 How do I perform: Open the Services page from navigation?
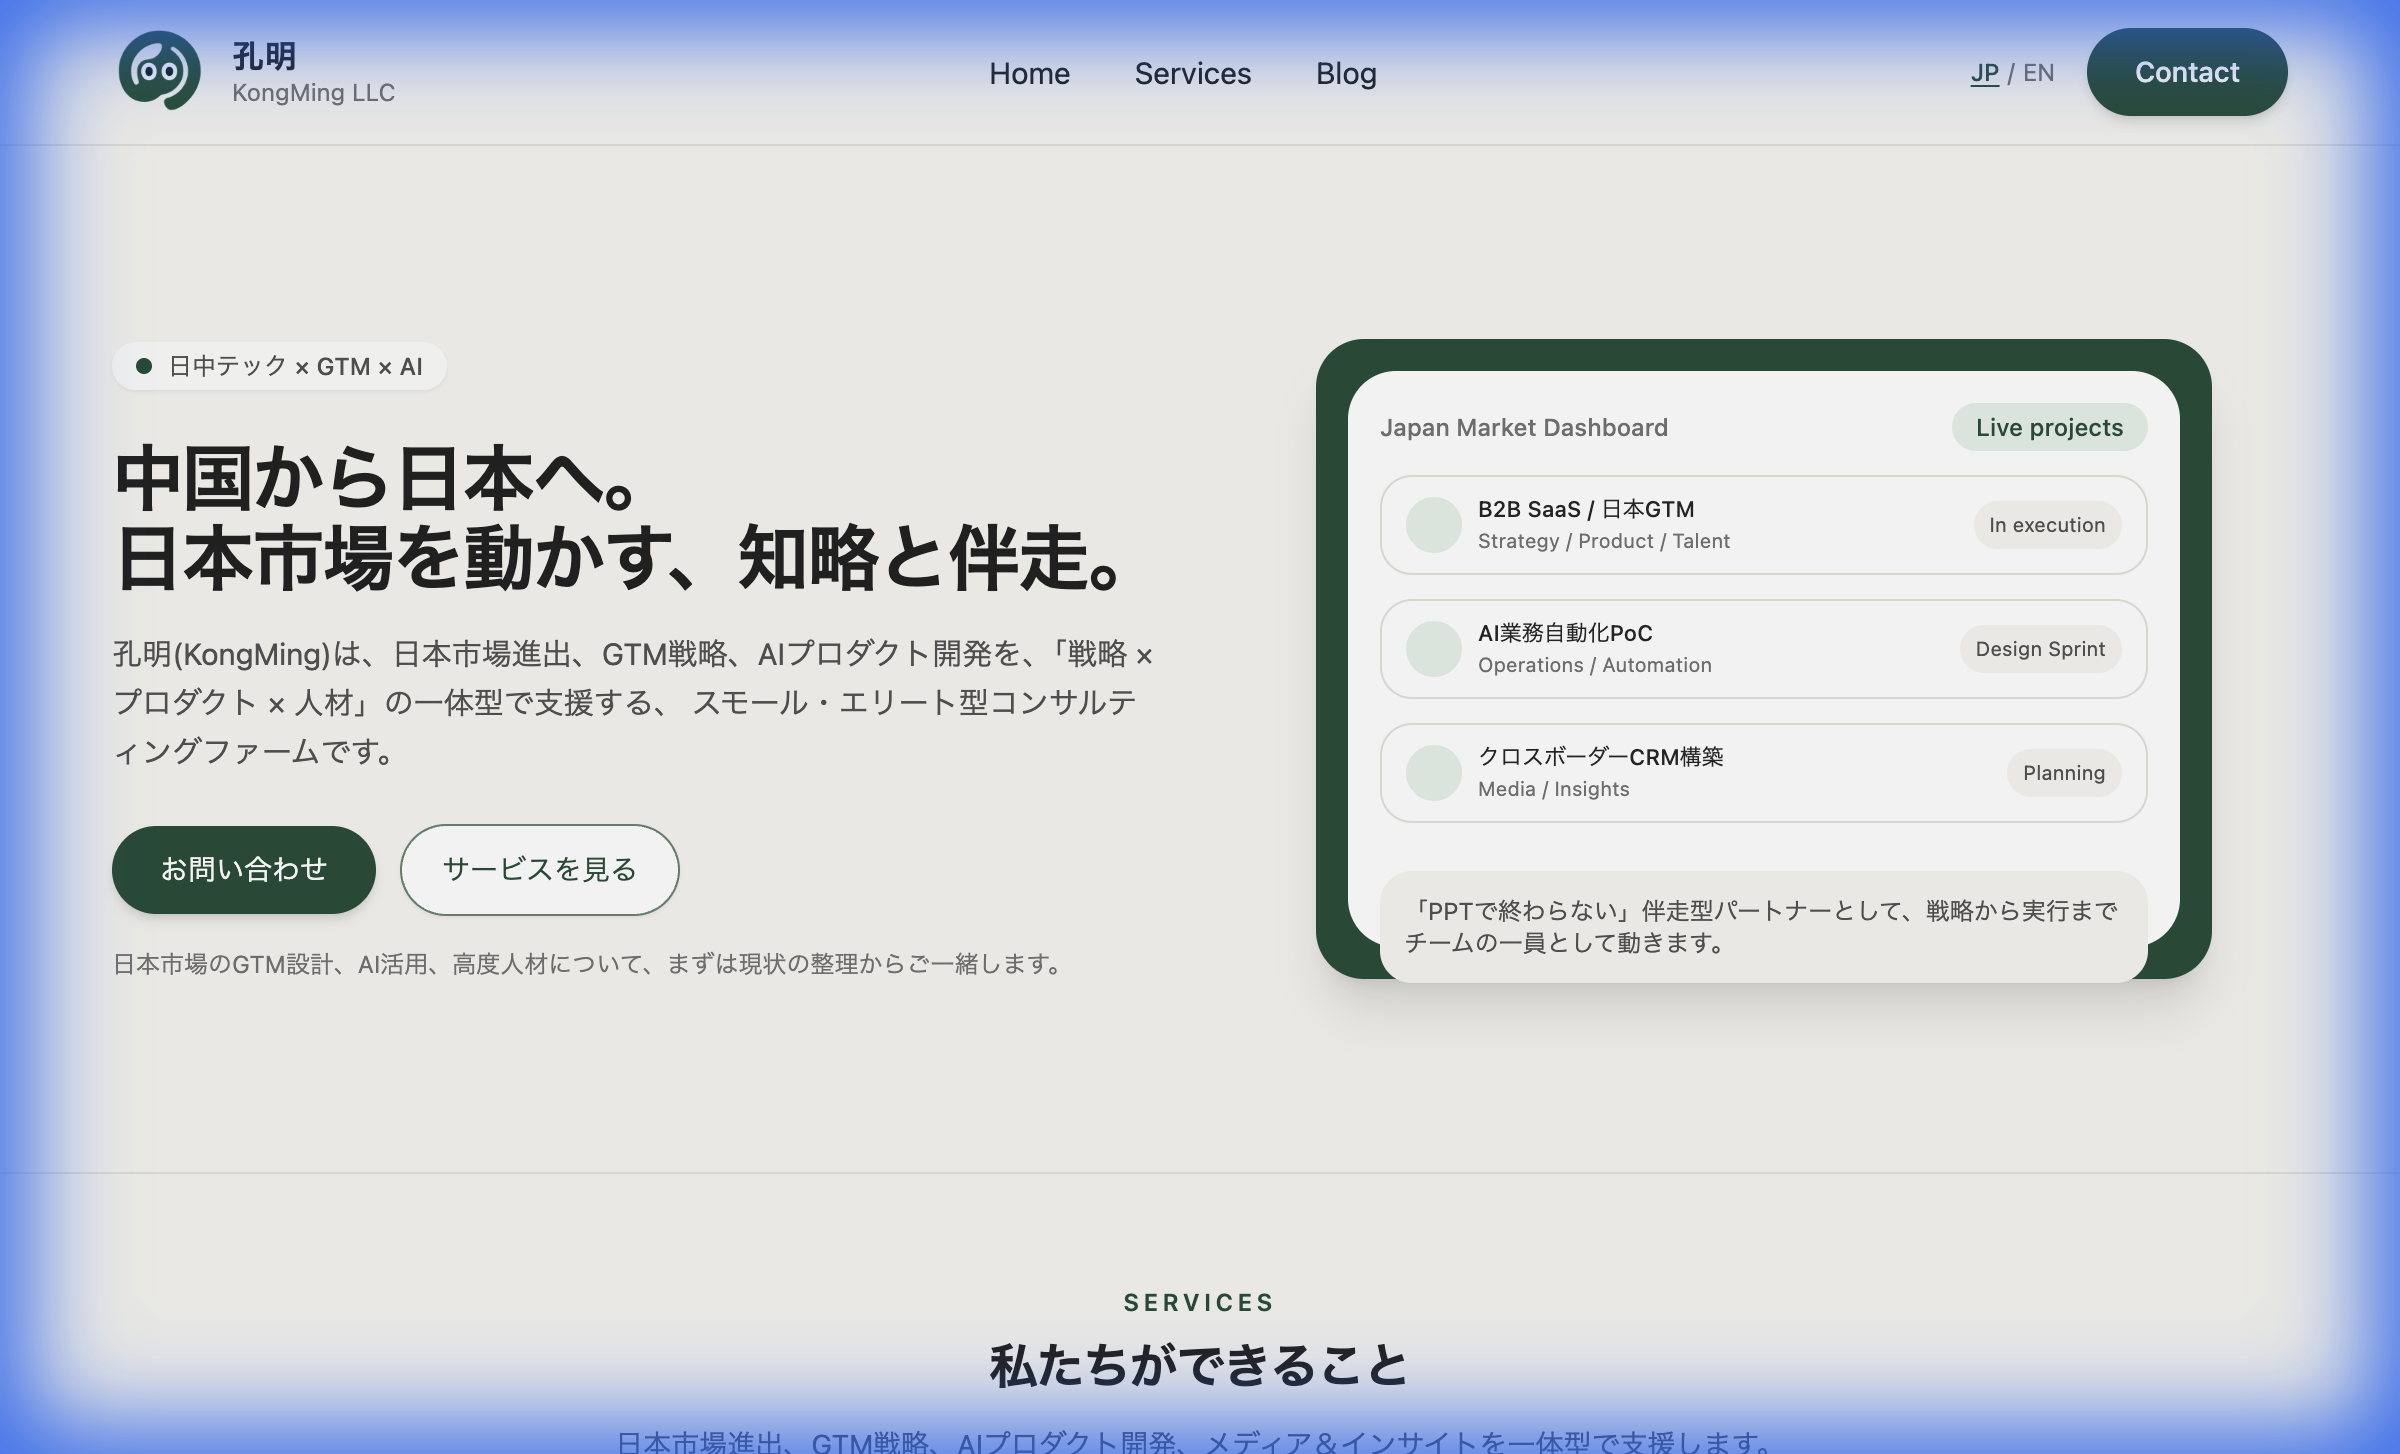coord(1192,73)
